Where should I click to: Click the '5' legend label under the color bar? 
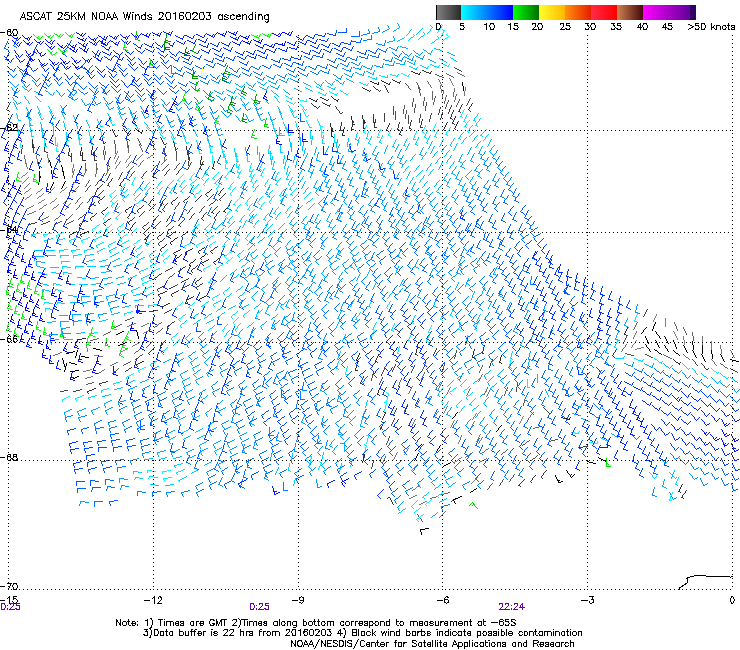pos(462,26)
